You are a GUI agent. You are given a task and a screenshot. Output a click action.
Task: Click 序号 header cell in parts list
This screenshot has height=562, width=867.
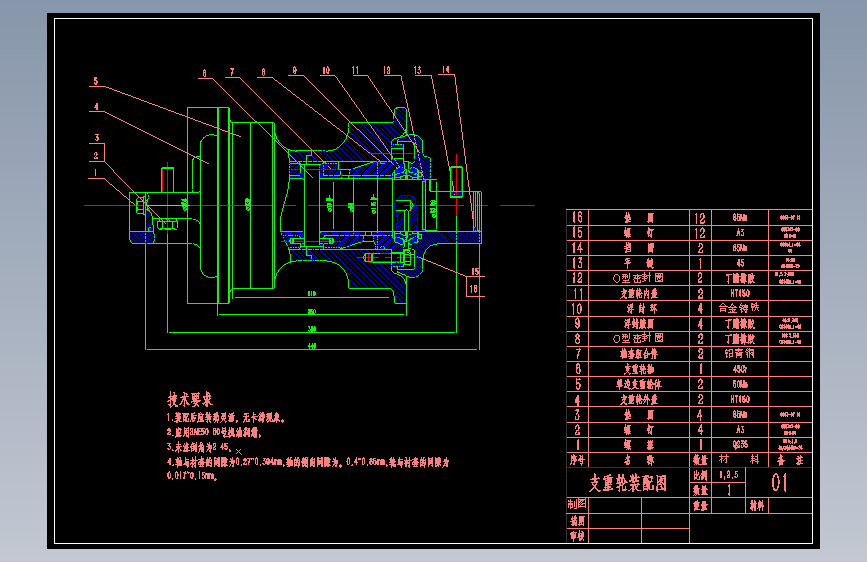577,460
